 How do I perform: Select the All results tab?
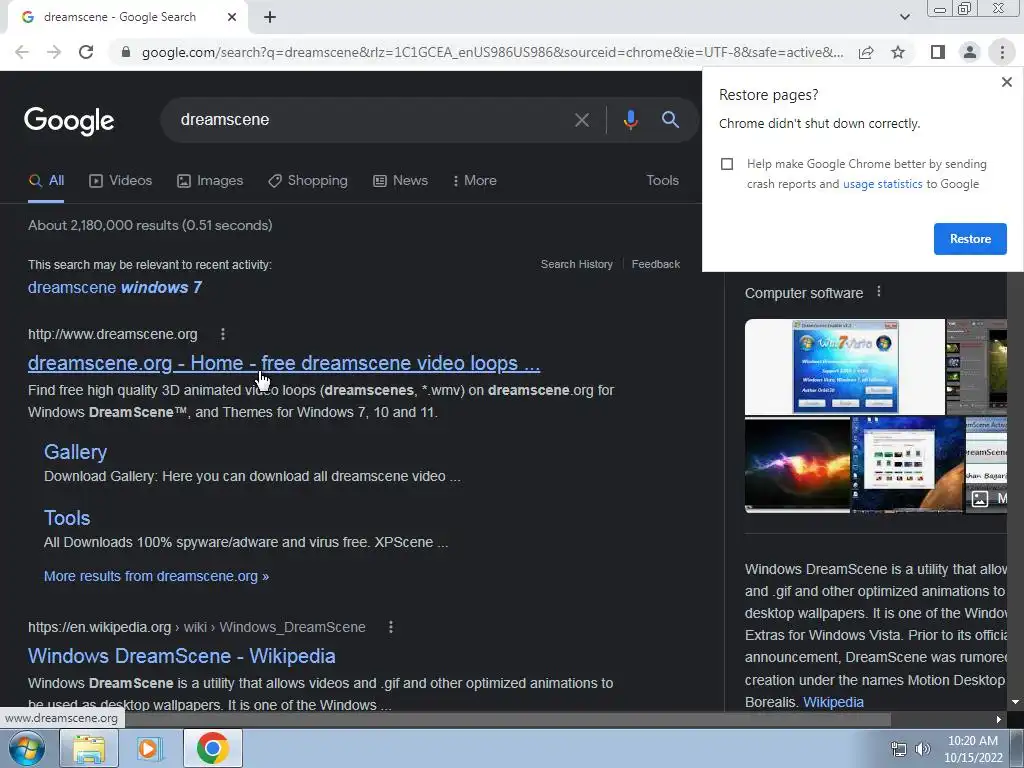coord(46,181)
